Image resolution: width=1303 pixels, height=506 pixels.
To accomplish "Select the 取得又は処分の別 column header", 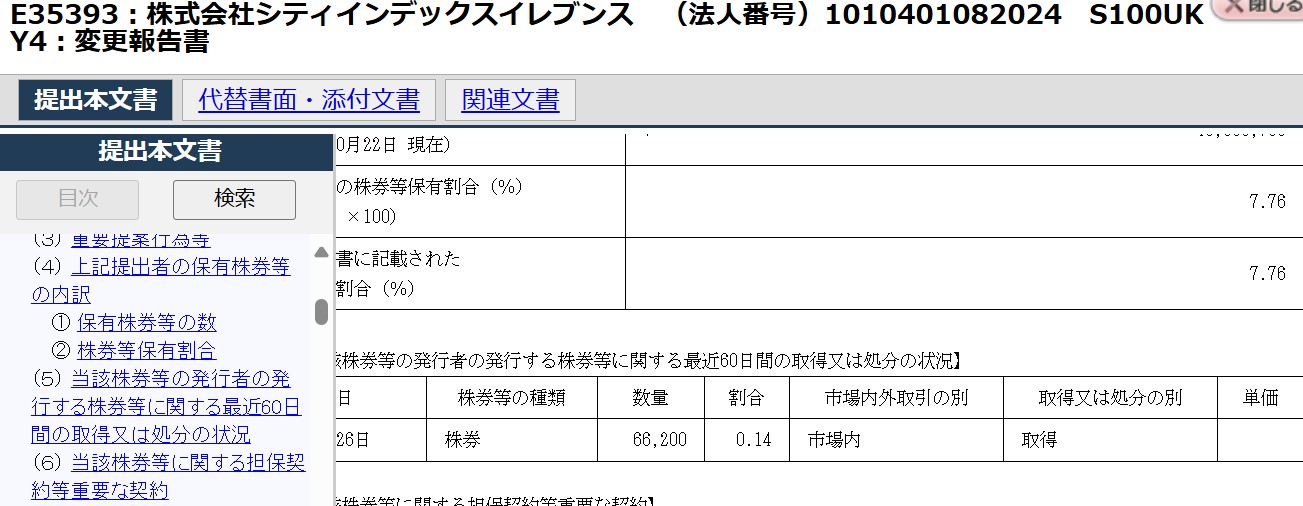I will [x=1110, y=398].
